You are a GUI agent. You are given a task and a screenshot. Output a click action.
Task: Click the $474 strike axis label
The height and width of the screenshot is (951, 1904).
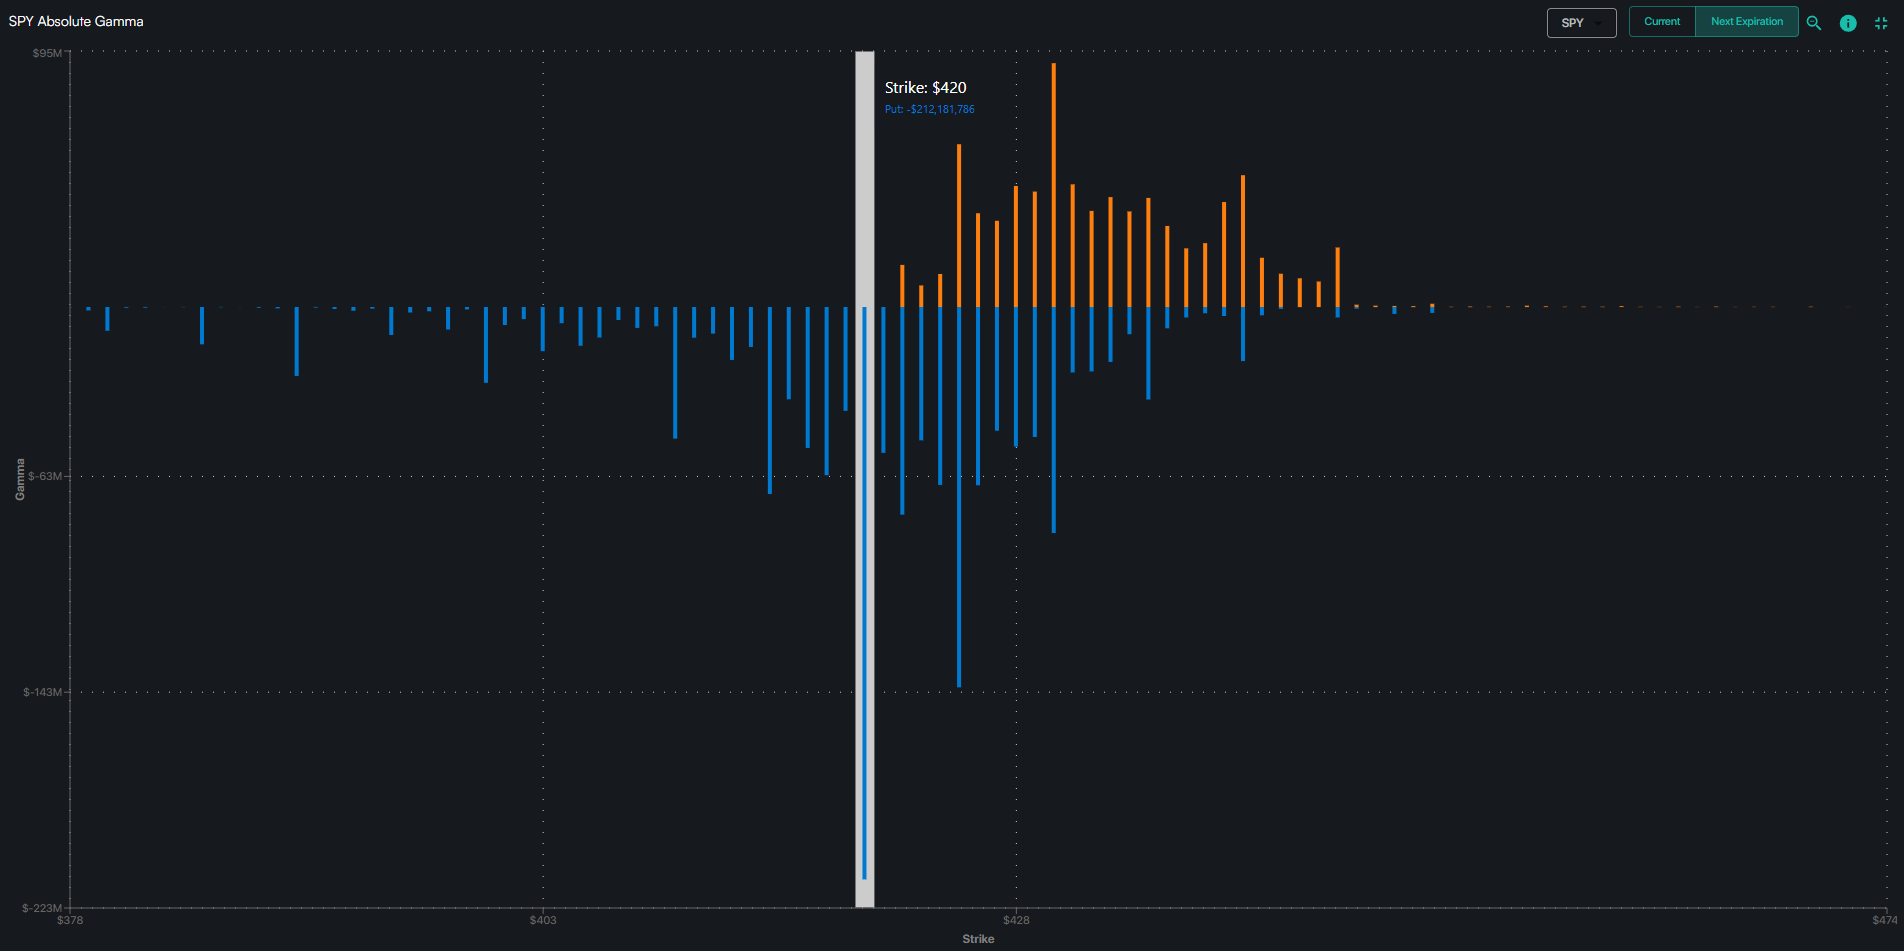click(x=1884, y=920)
